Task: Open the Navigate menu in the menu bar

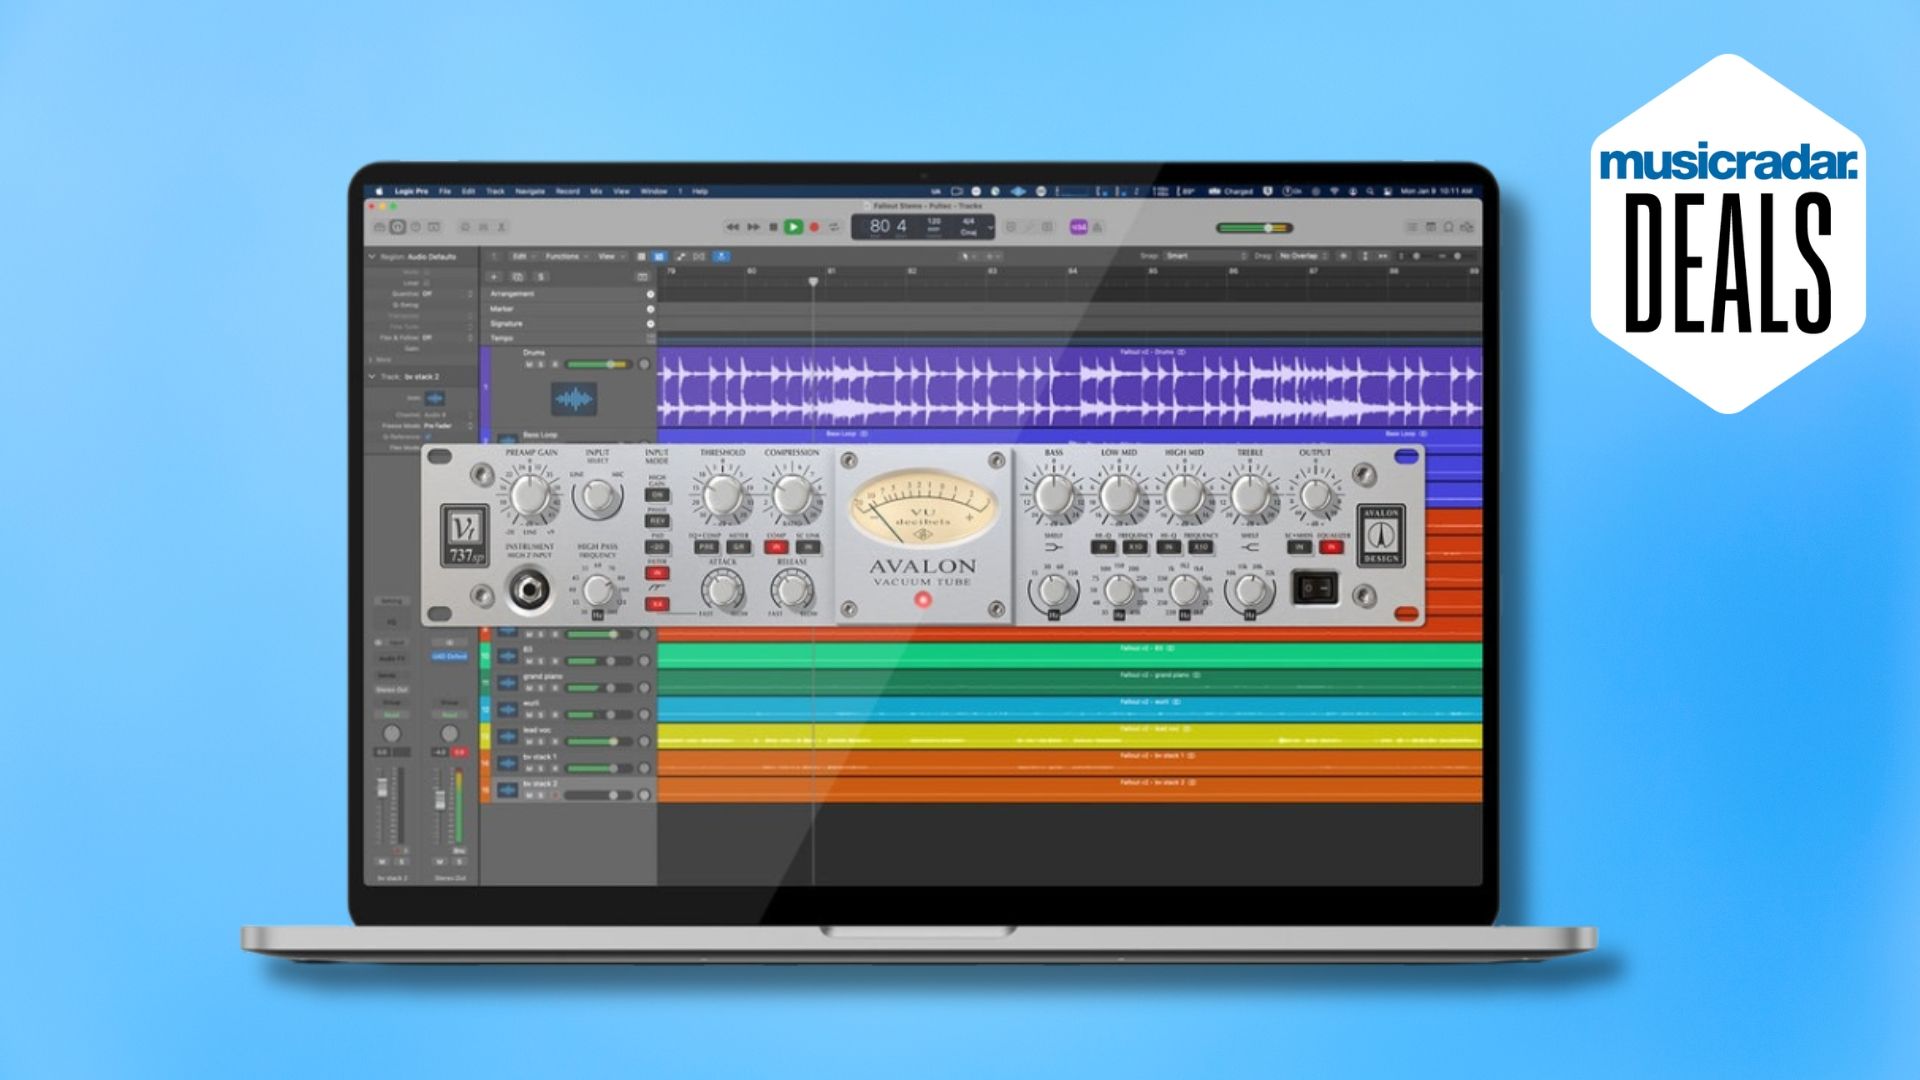Action: (531, 192)
